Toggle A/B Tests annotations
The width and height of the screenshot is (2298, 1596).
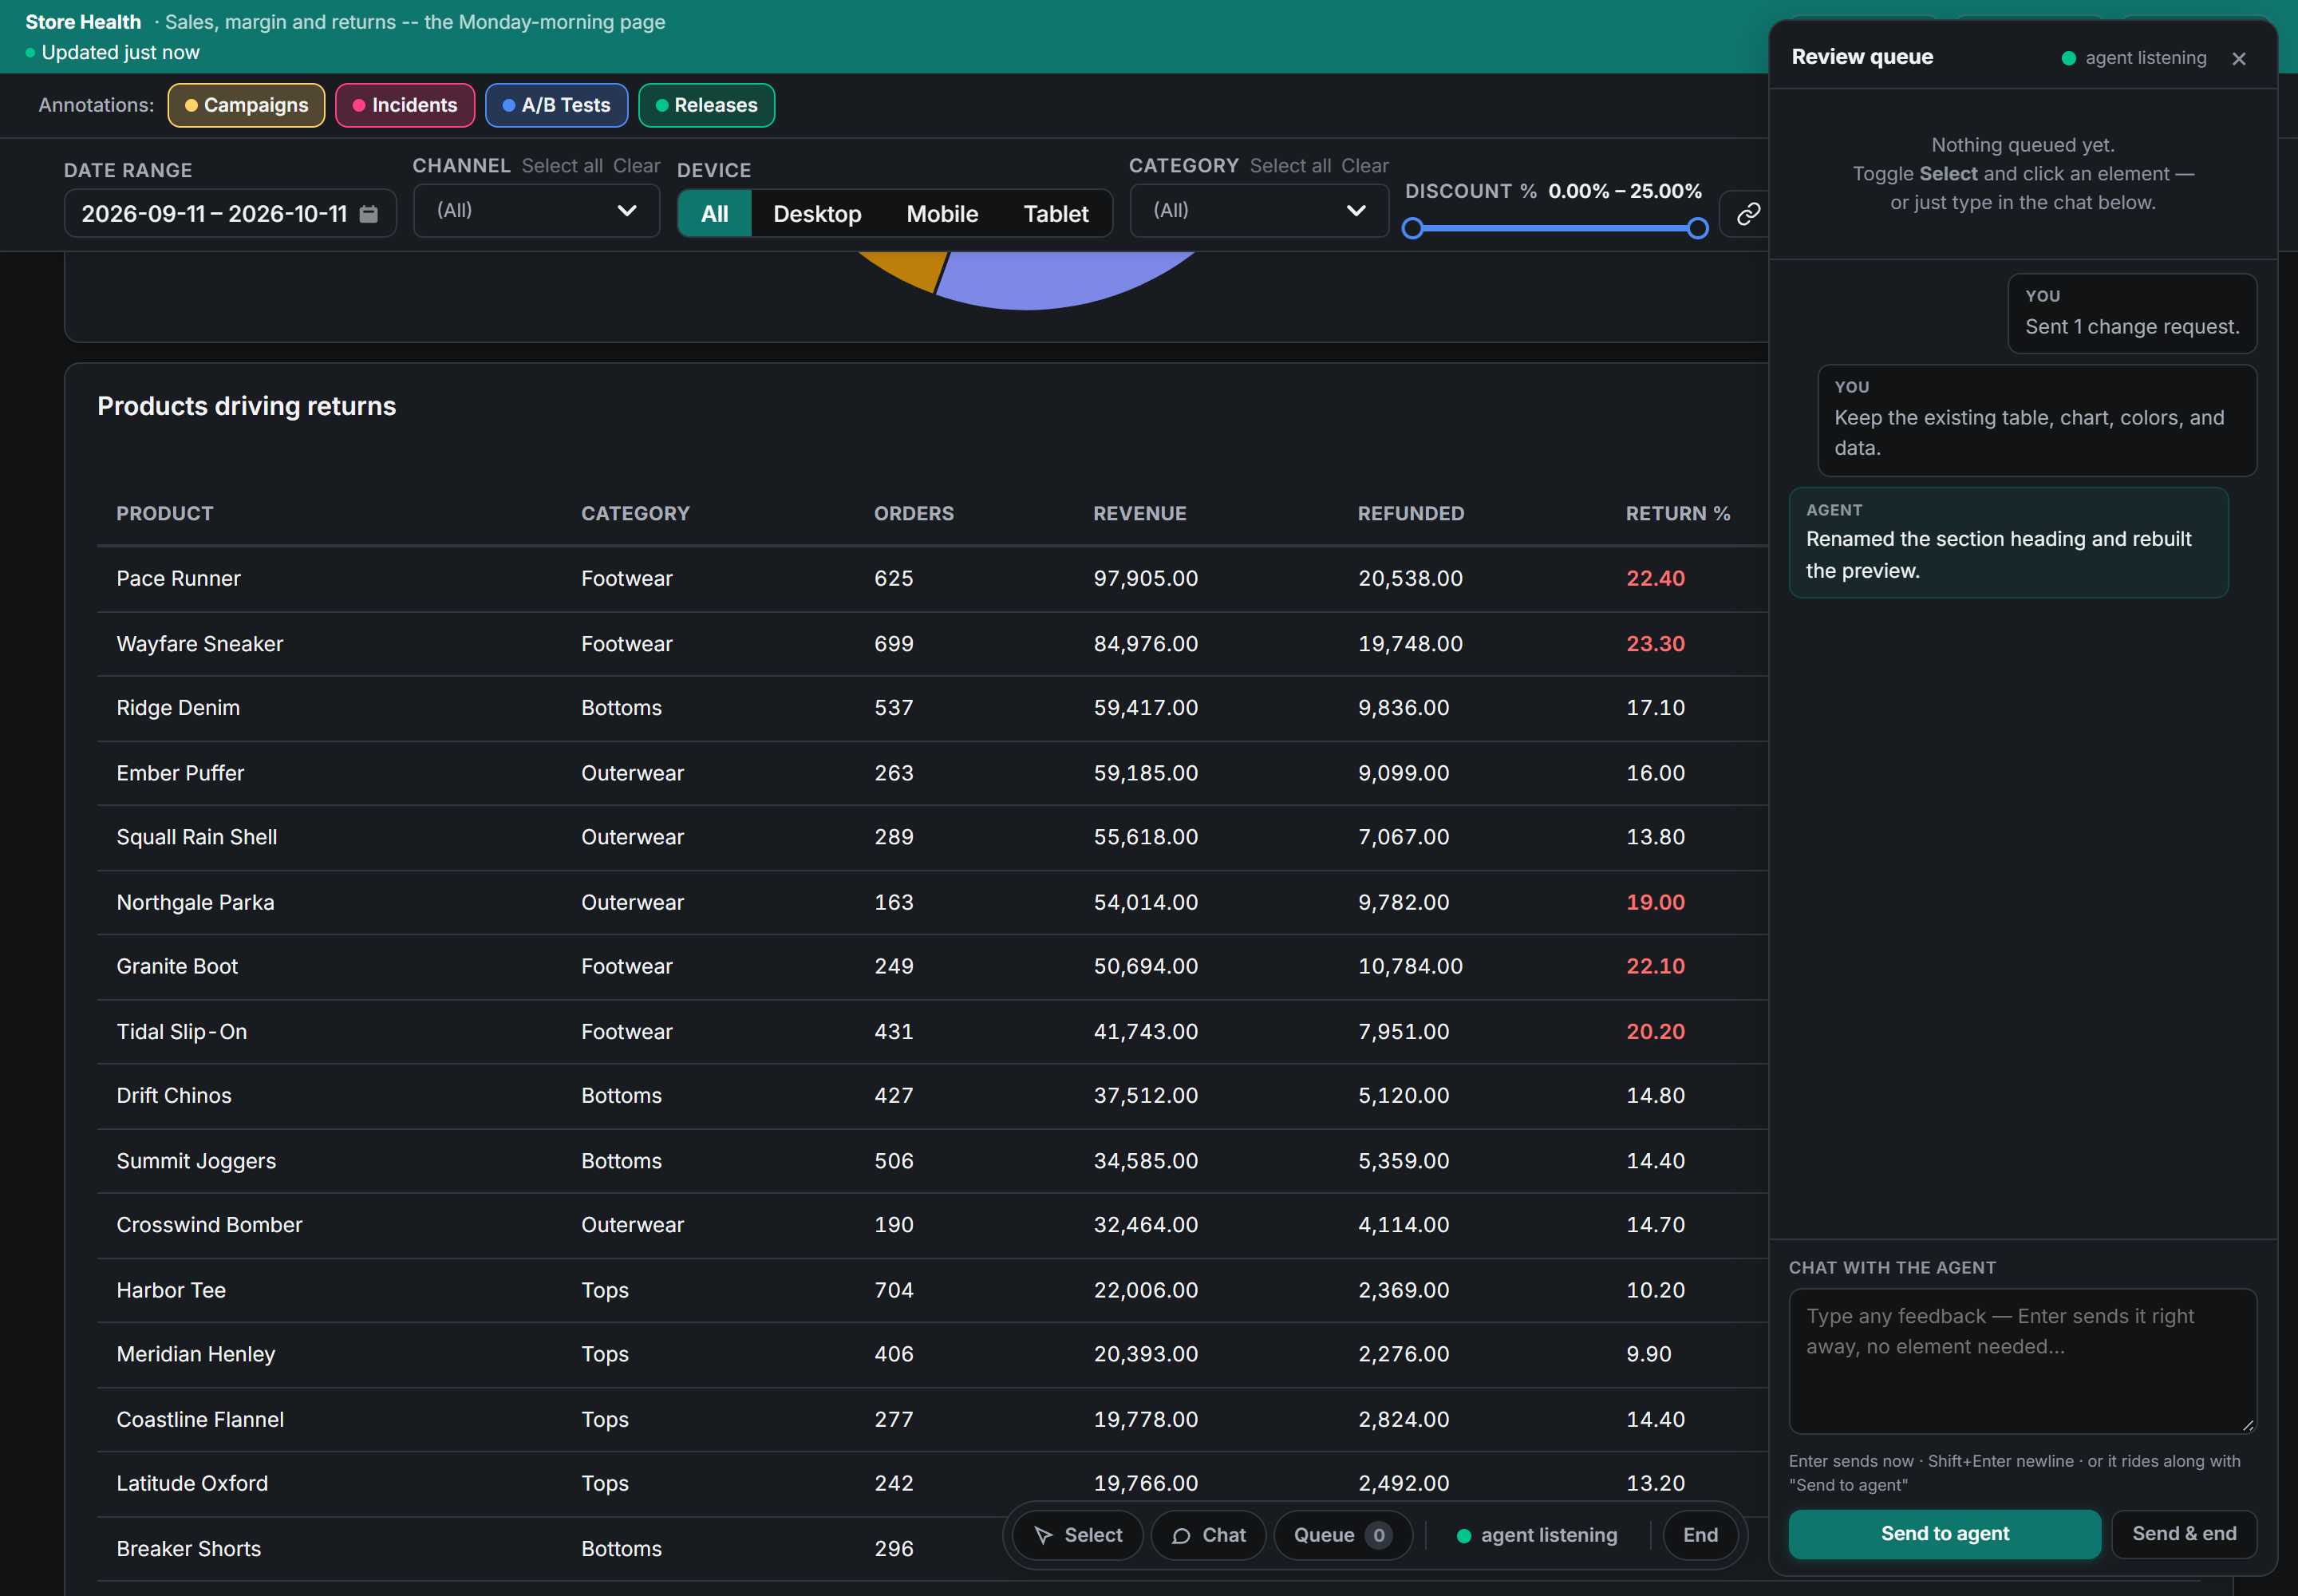click(556, 105)
